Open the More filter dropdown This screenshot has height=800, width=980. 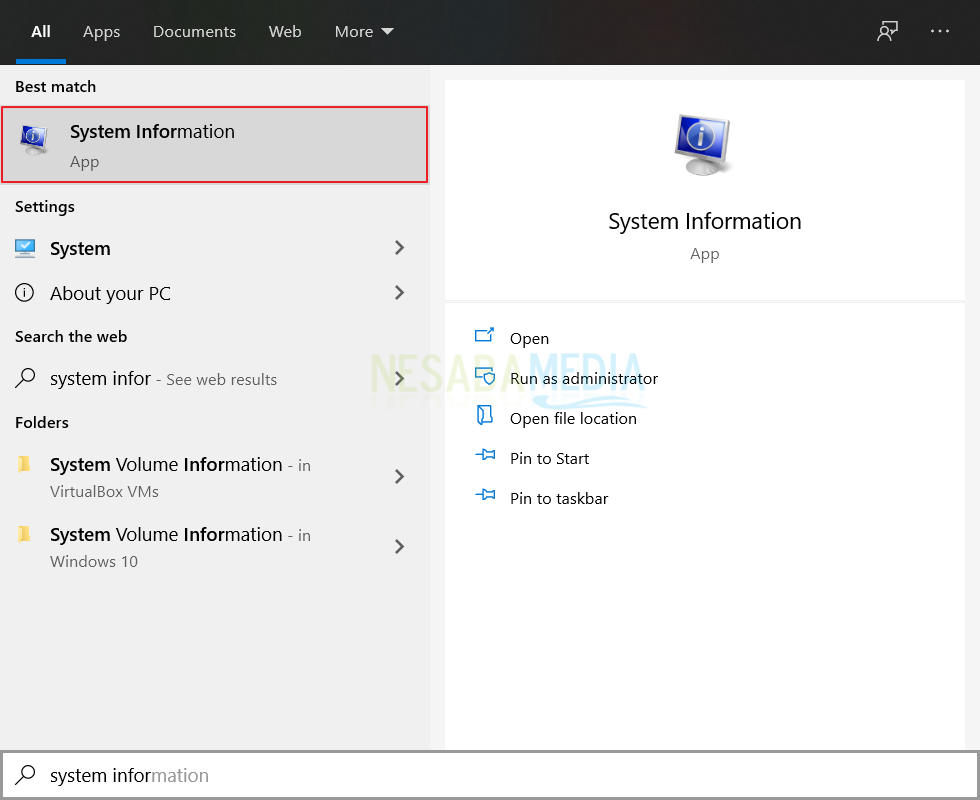pos(364,32)
